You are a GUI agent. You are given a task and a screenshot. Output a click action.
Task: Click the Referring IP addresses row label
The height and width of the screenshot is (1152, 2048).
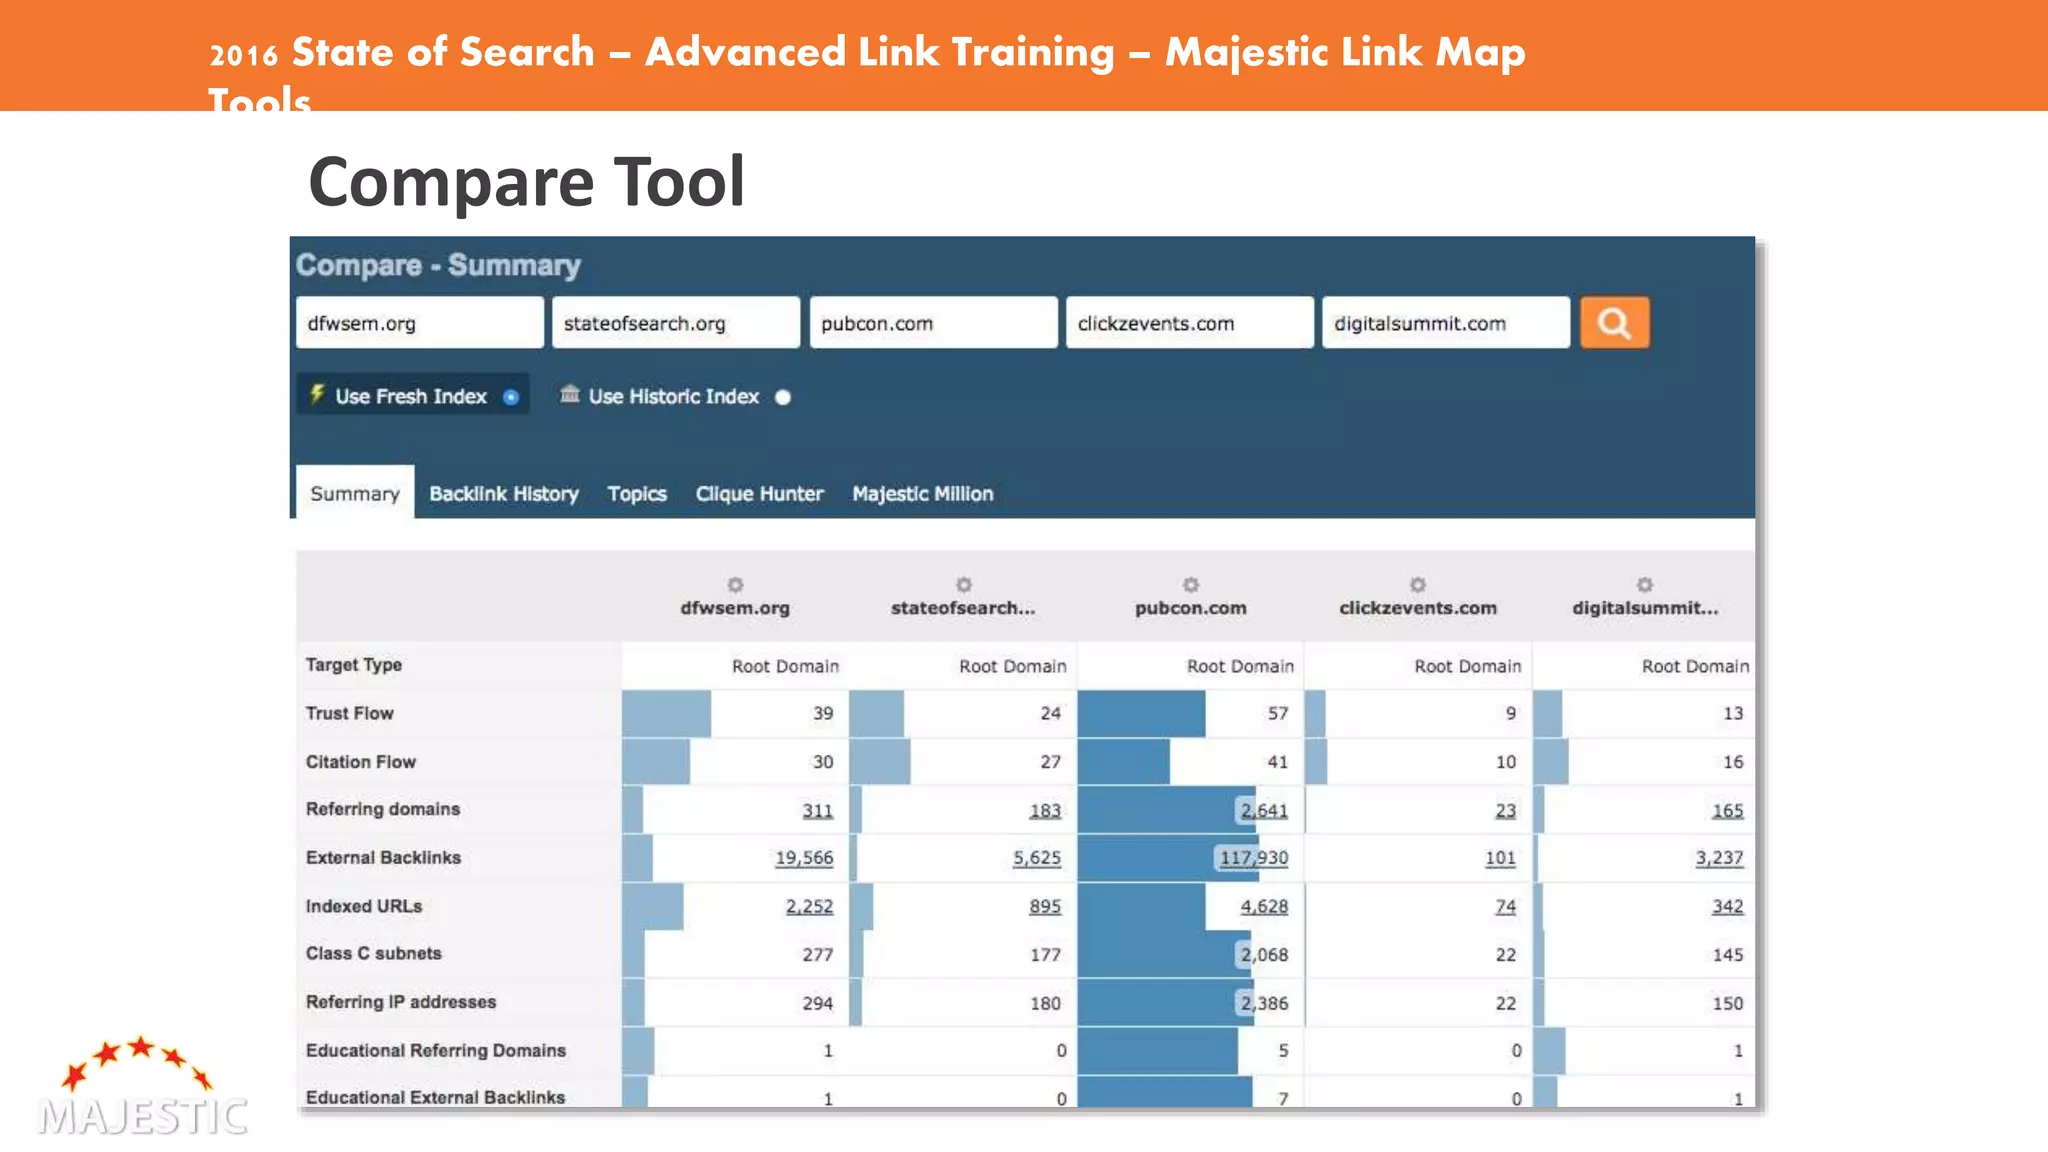[x=401, y=1002]
